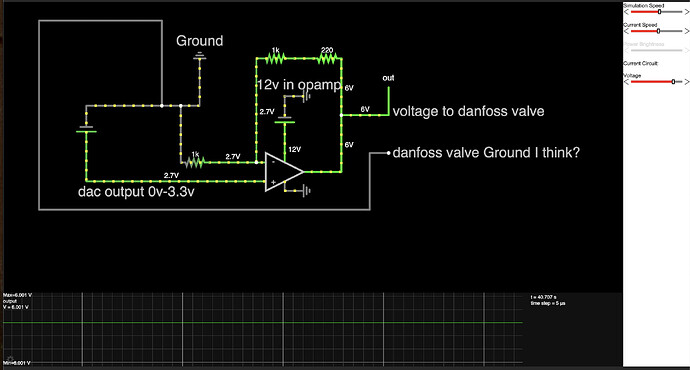Viewport: 690px width, 370px height.
Task: Click the ground symbol under Ground label
Action: (x=200, y=56)
